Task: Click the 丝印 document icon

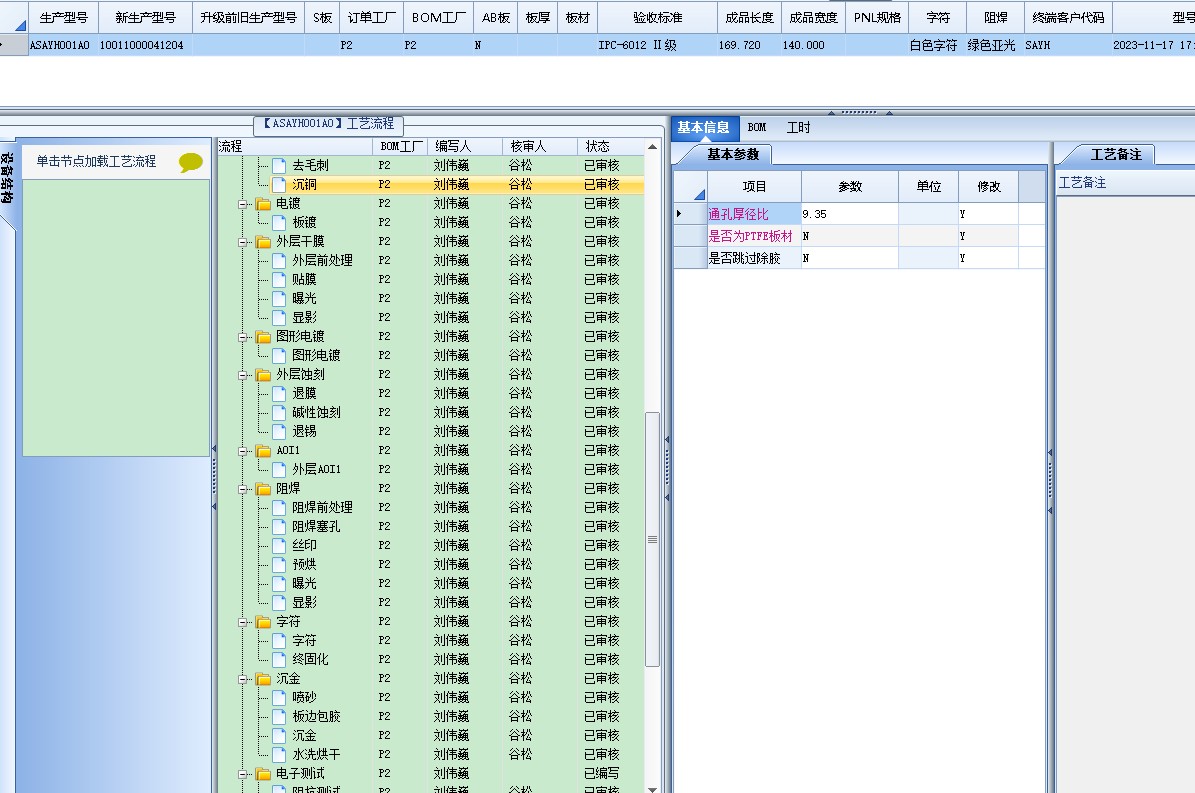Action: click(x=280, y=545)
